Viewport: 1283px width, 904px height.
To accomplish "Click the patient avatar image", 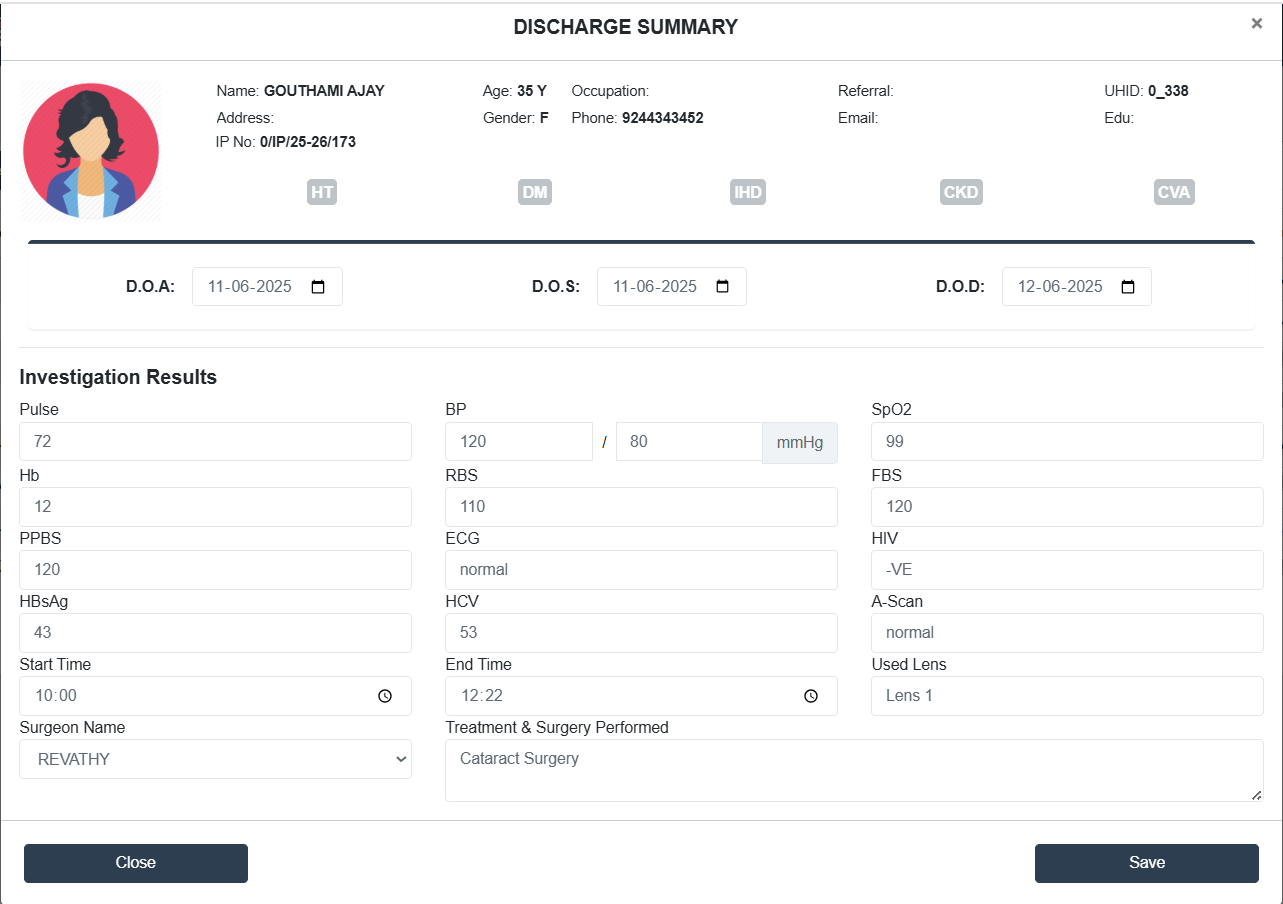I will point(91,151).
